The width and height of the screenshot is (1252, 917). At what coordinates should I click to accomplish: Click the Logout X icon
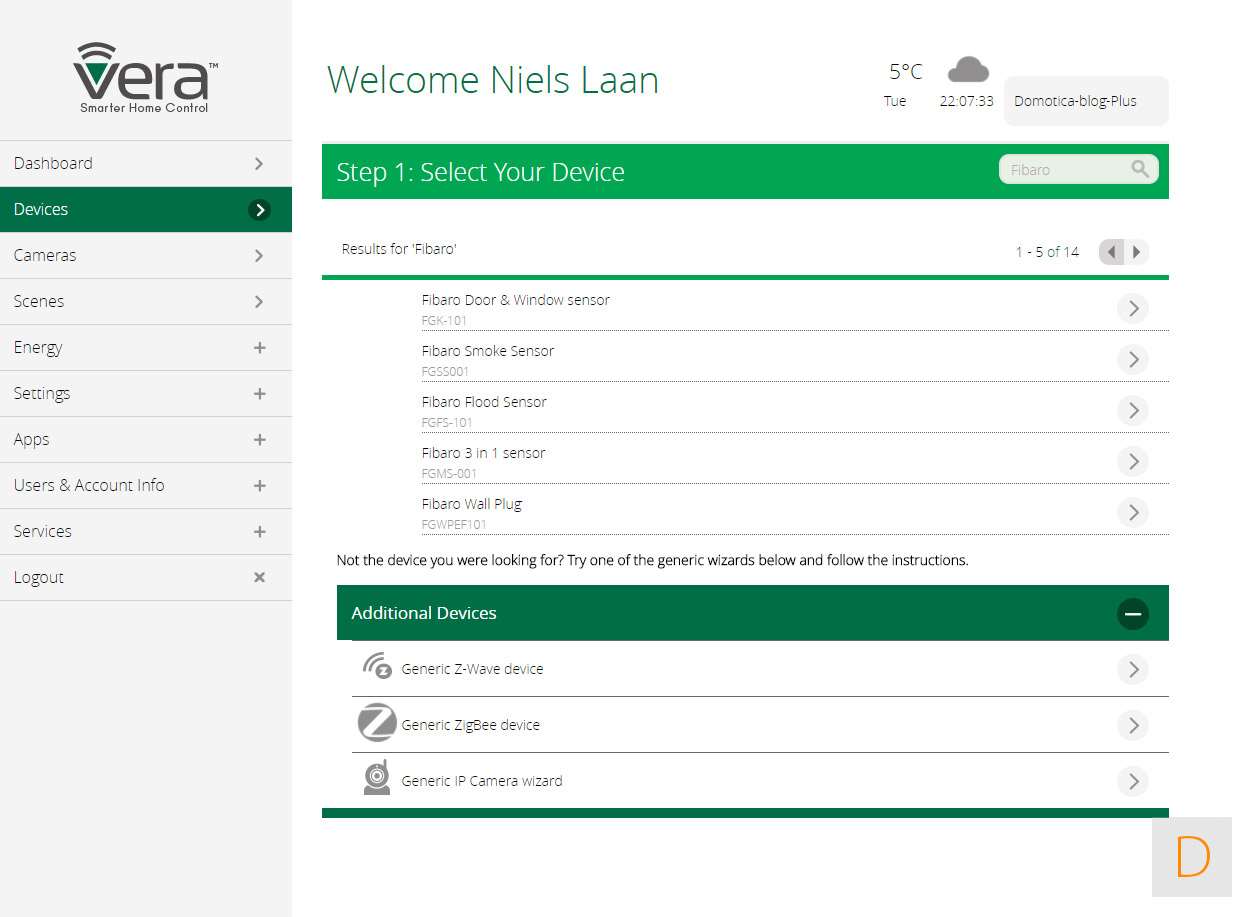tap(259, 577)
